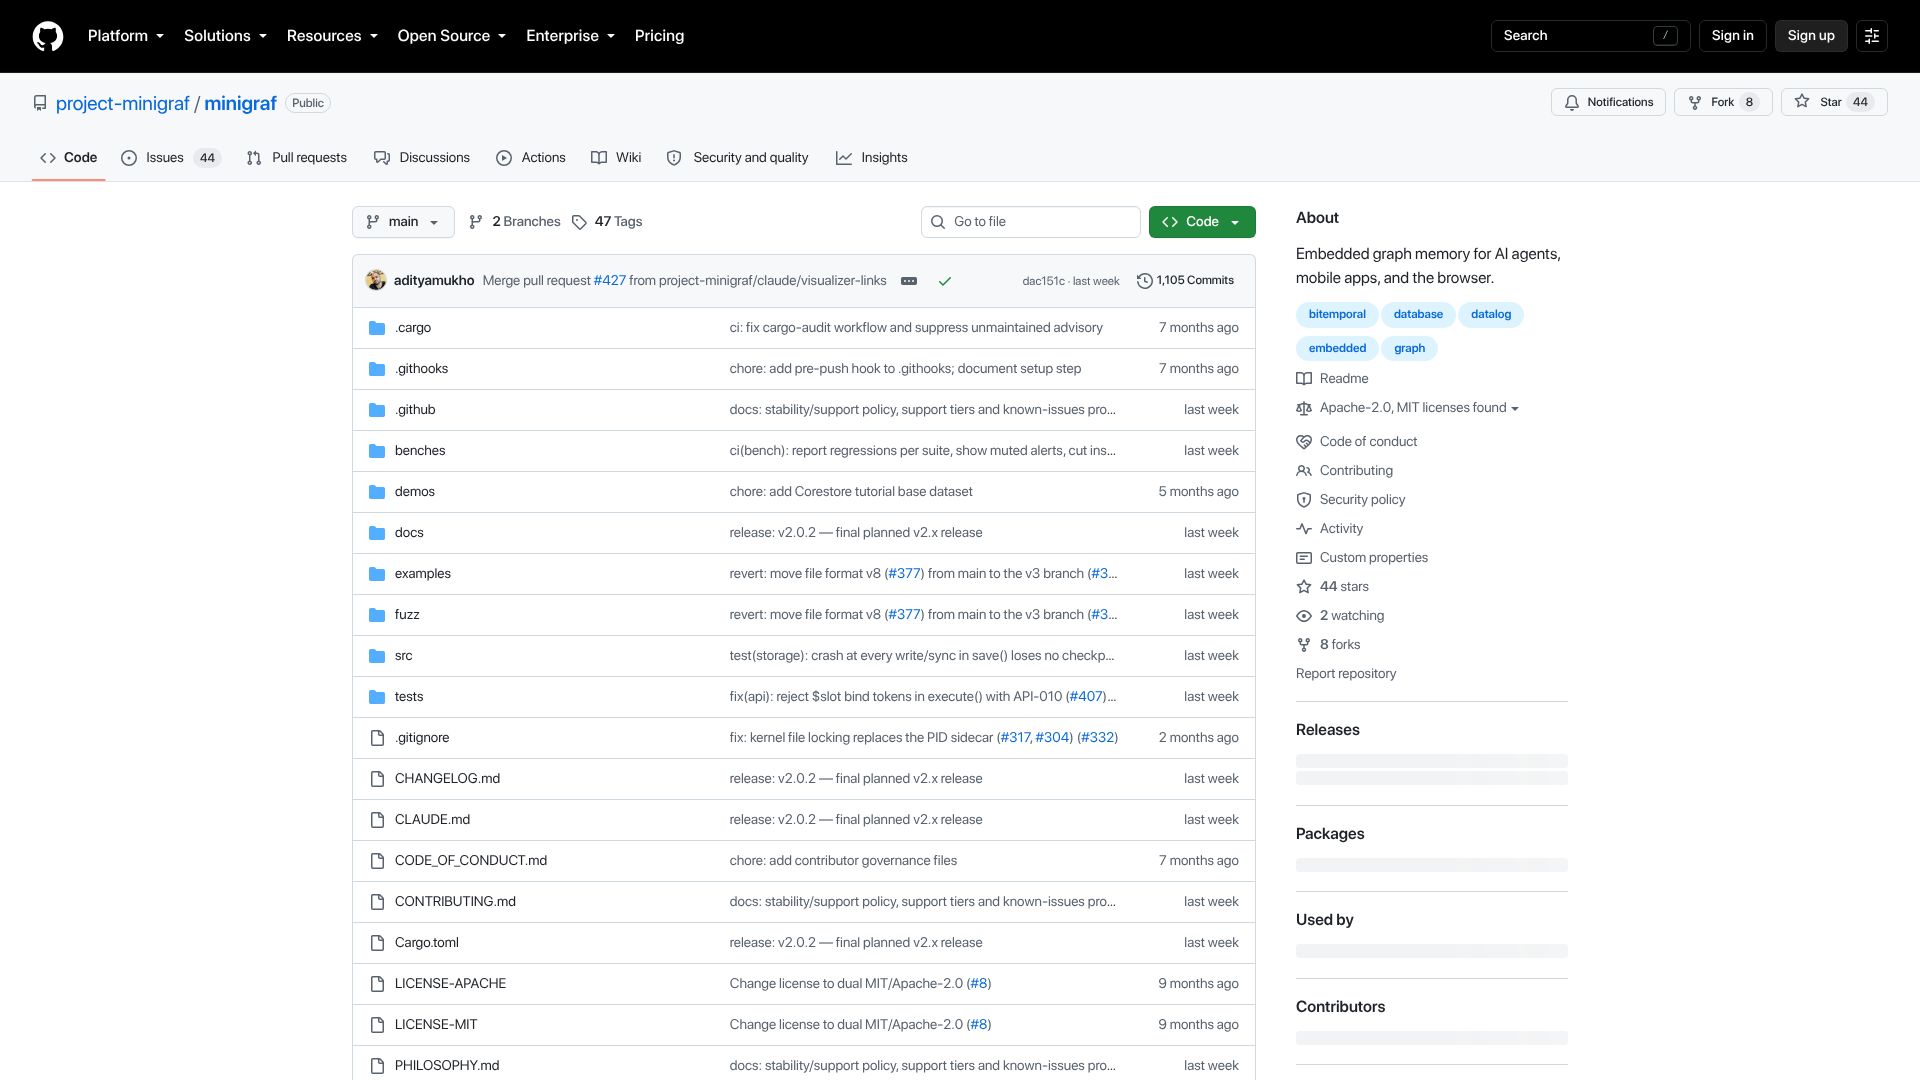Open the Pricing link
Image resolution: width=1920 pixels, height=1080 pixels.
[659, 36]
